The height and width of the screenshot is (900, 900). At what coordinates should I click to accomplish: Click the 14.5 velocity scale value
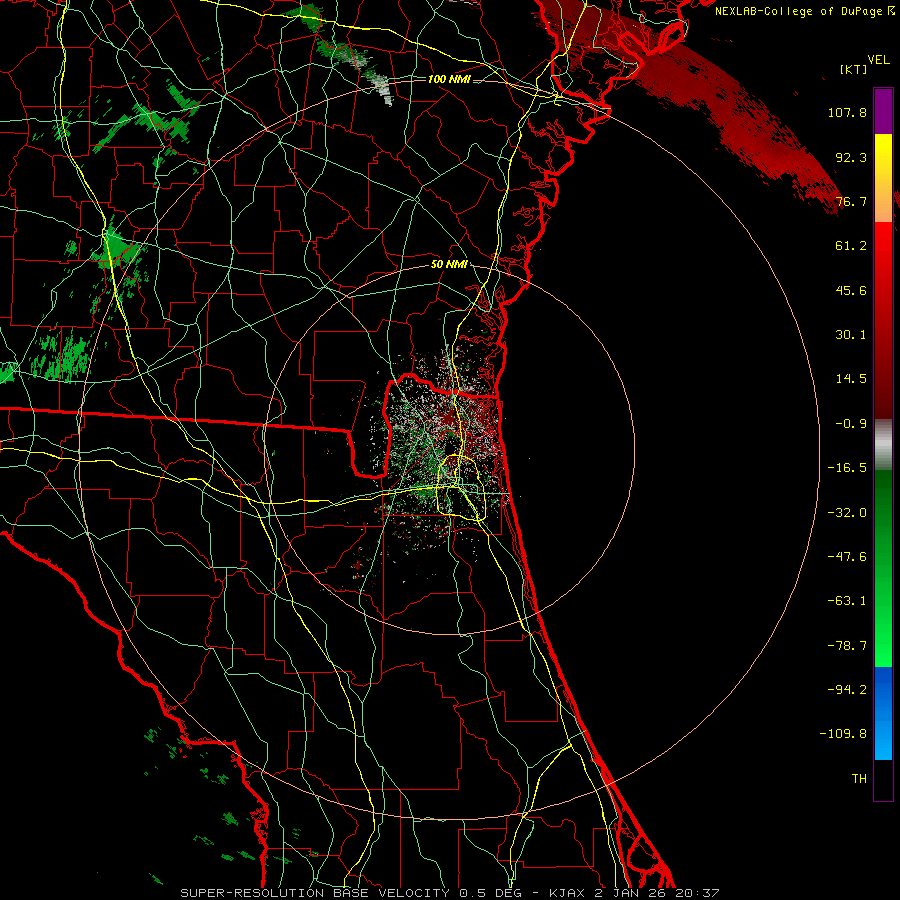click(851, 379)
